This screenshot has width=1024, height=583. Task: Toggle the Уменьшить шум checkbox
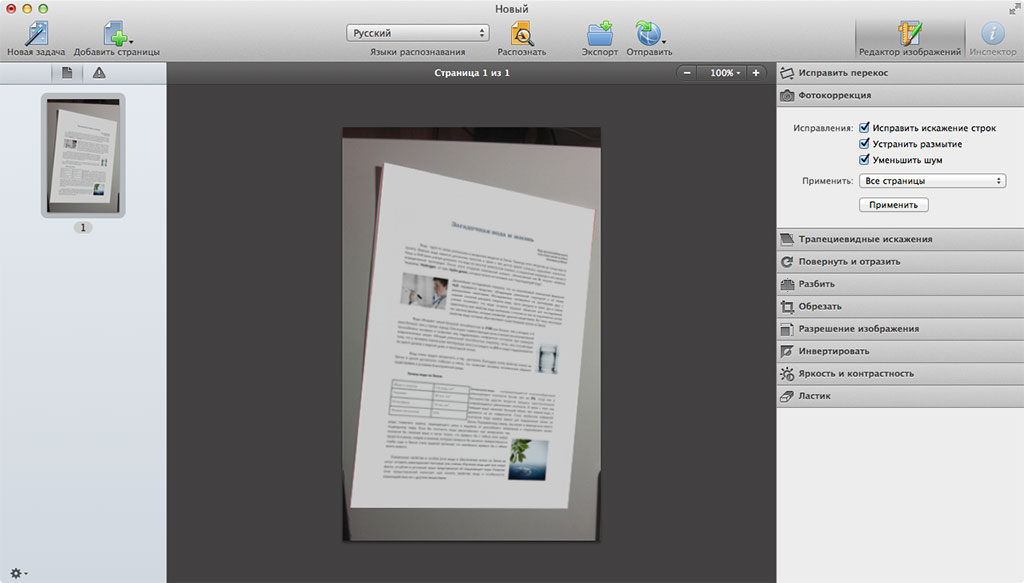point(864,160)
